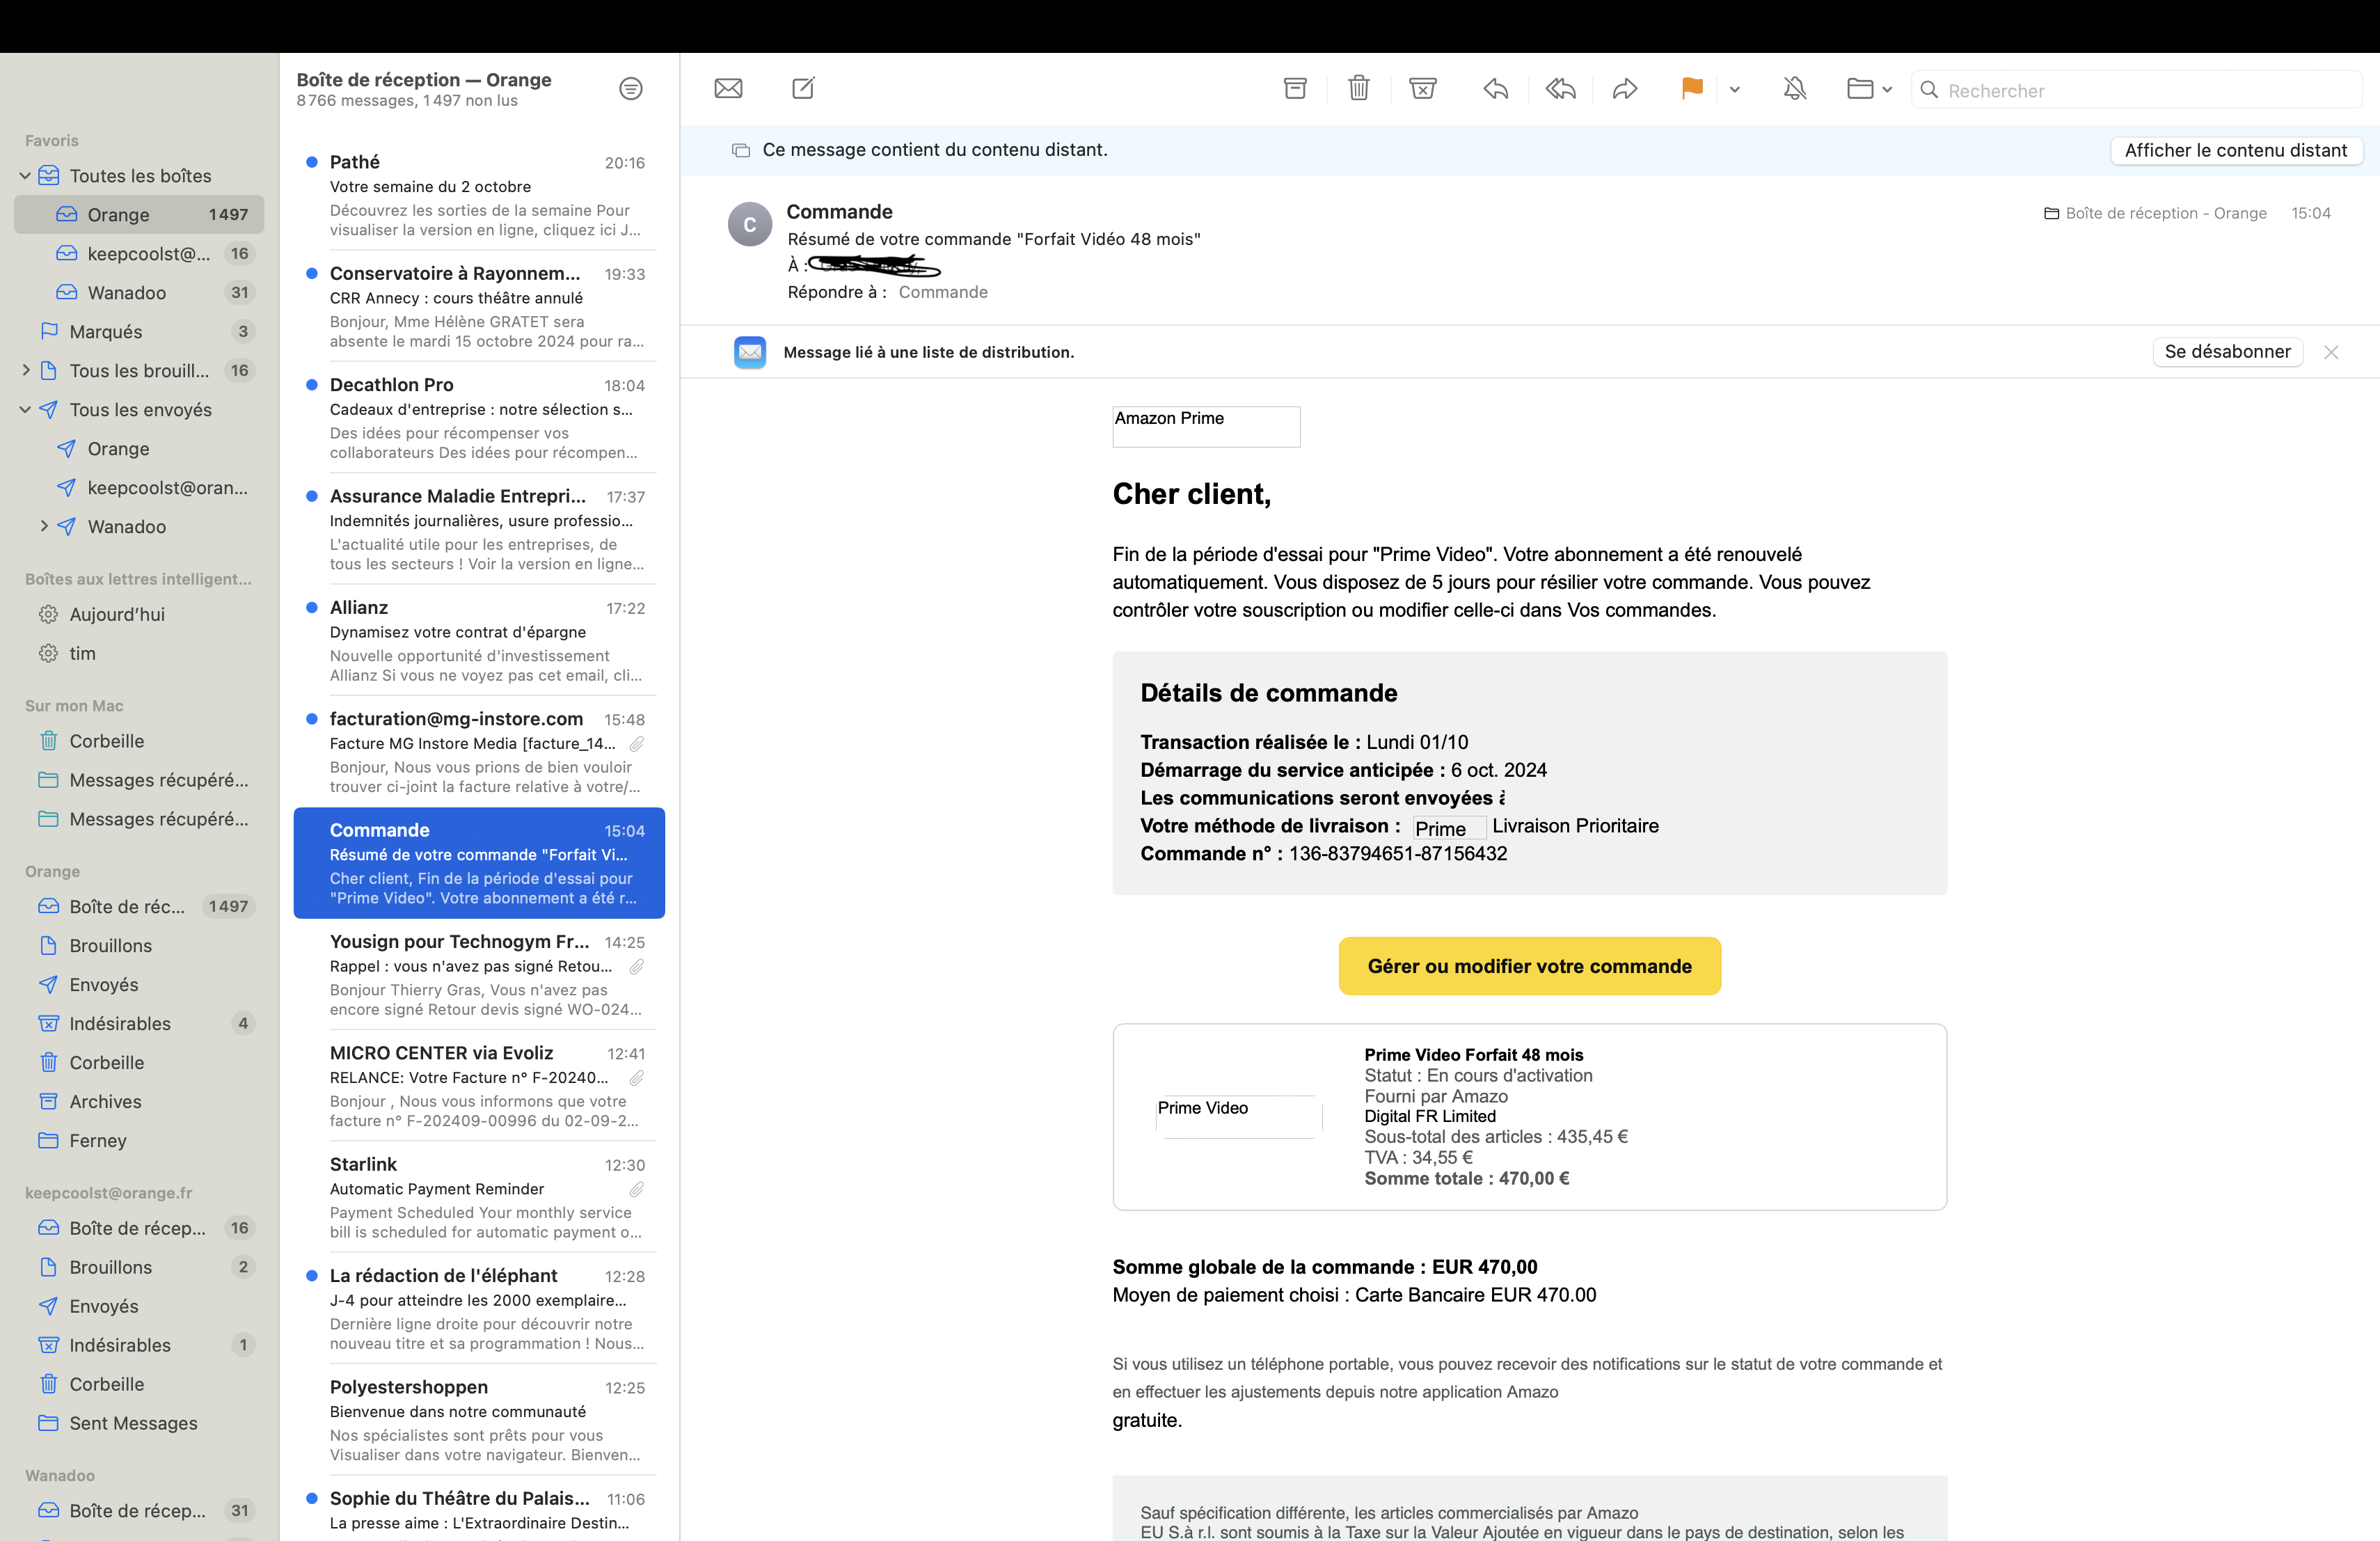Flag message with orange flag

1692,89
